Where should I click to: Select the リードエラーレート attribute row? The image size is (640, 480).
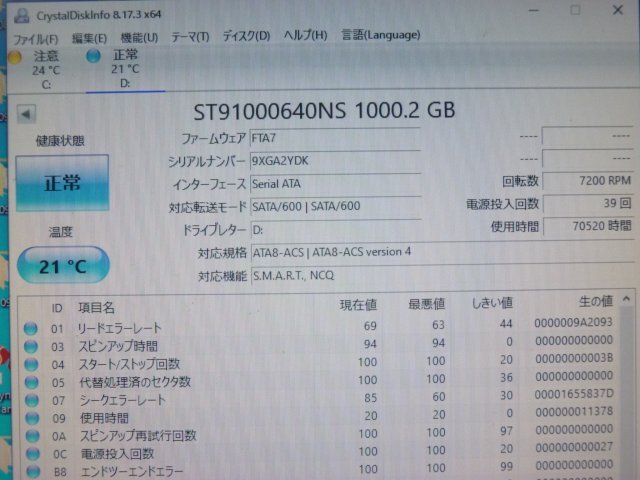coord(320,327)
